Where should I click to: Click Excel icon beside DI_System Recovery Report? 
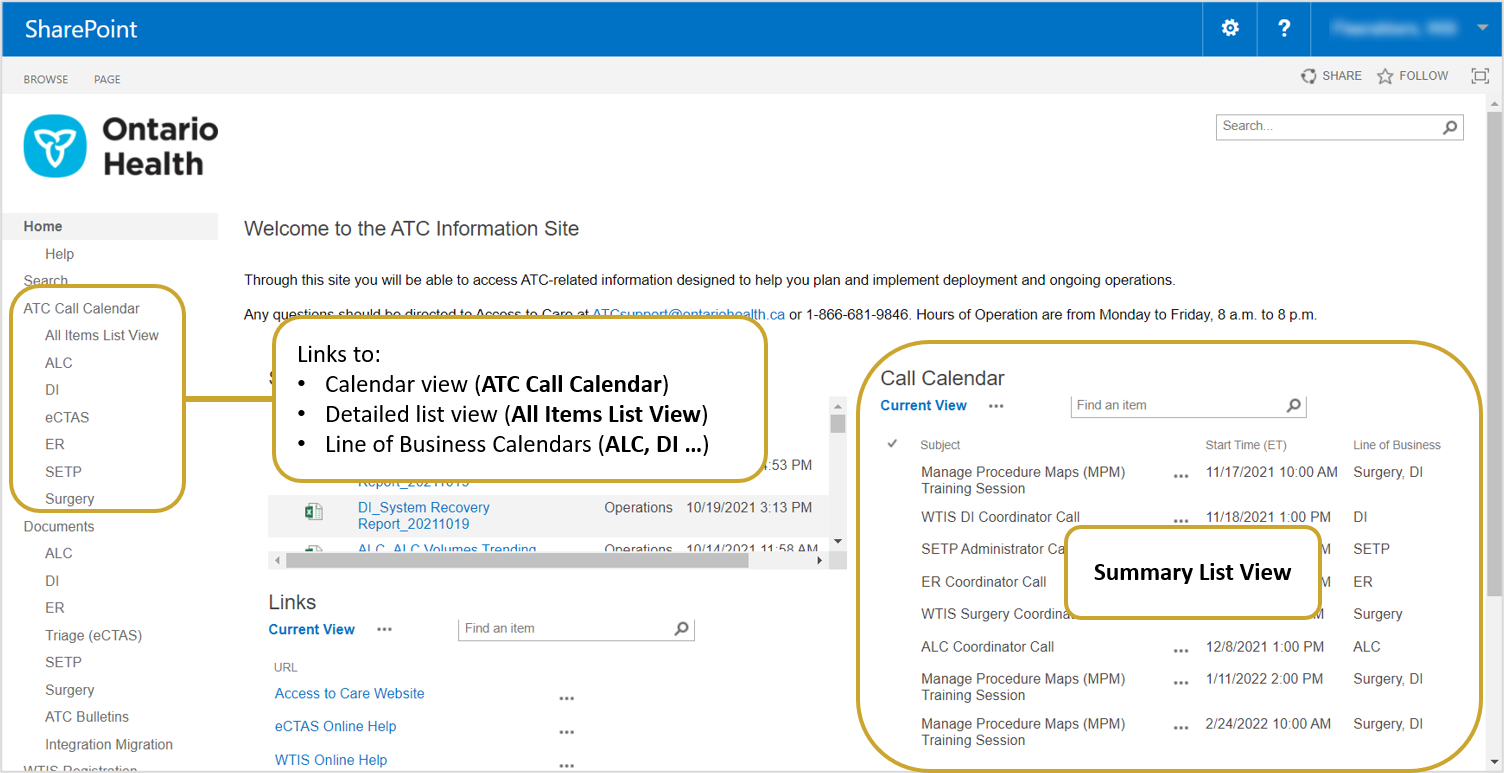314,512
